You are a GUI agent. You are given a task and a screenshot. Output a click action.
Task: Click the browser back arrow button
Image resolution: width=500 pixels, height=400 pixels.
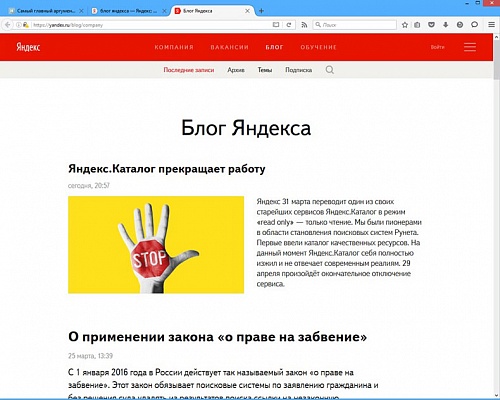[7, 25]
